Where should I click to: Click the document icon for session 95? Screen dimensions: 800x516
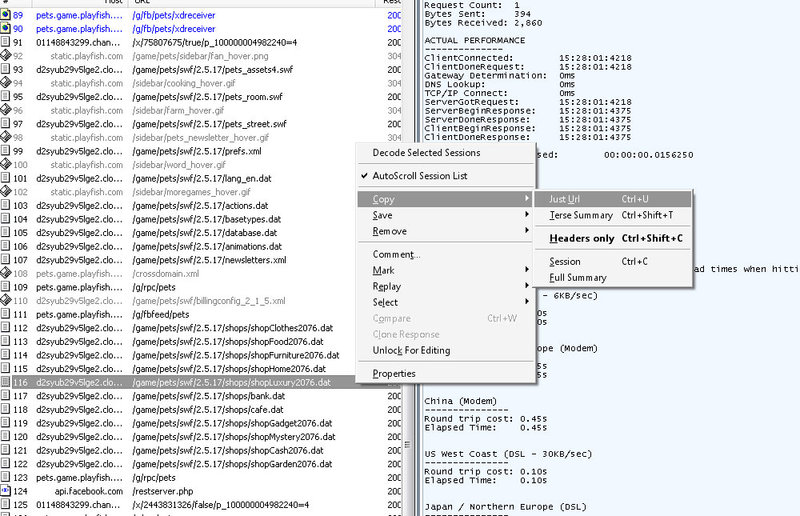tap(6, 96)
